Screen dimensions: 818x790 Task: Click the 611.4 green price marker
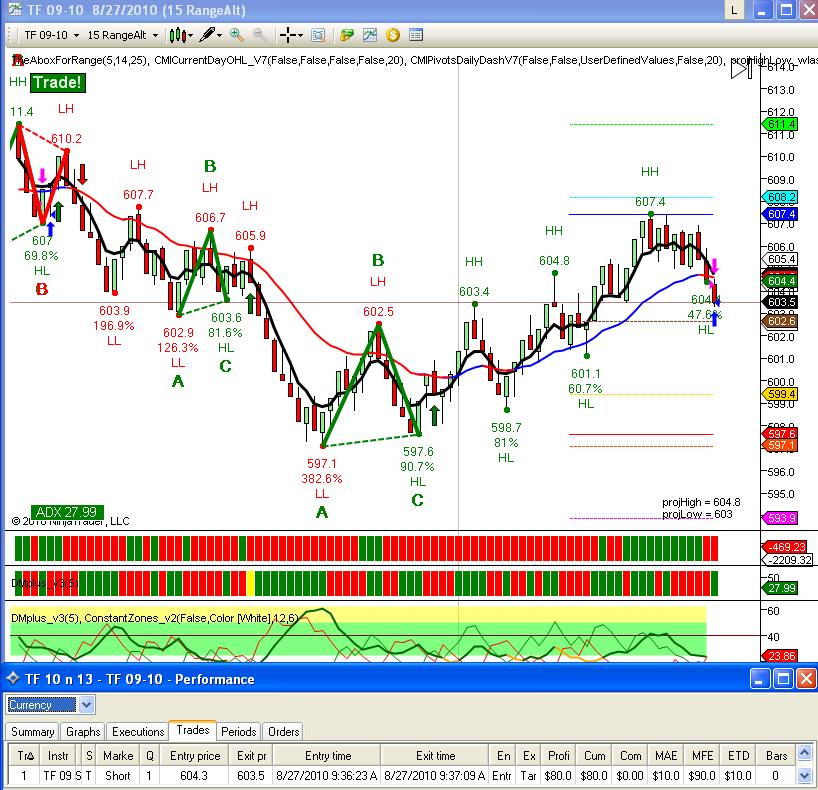780,124
